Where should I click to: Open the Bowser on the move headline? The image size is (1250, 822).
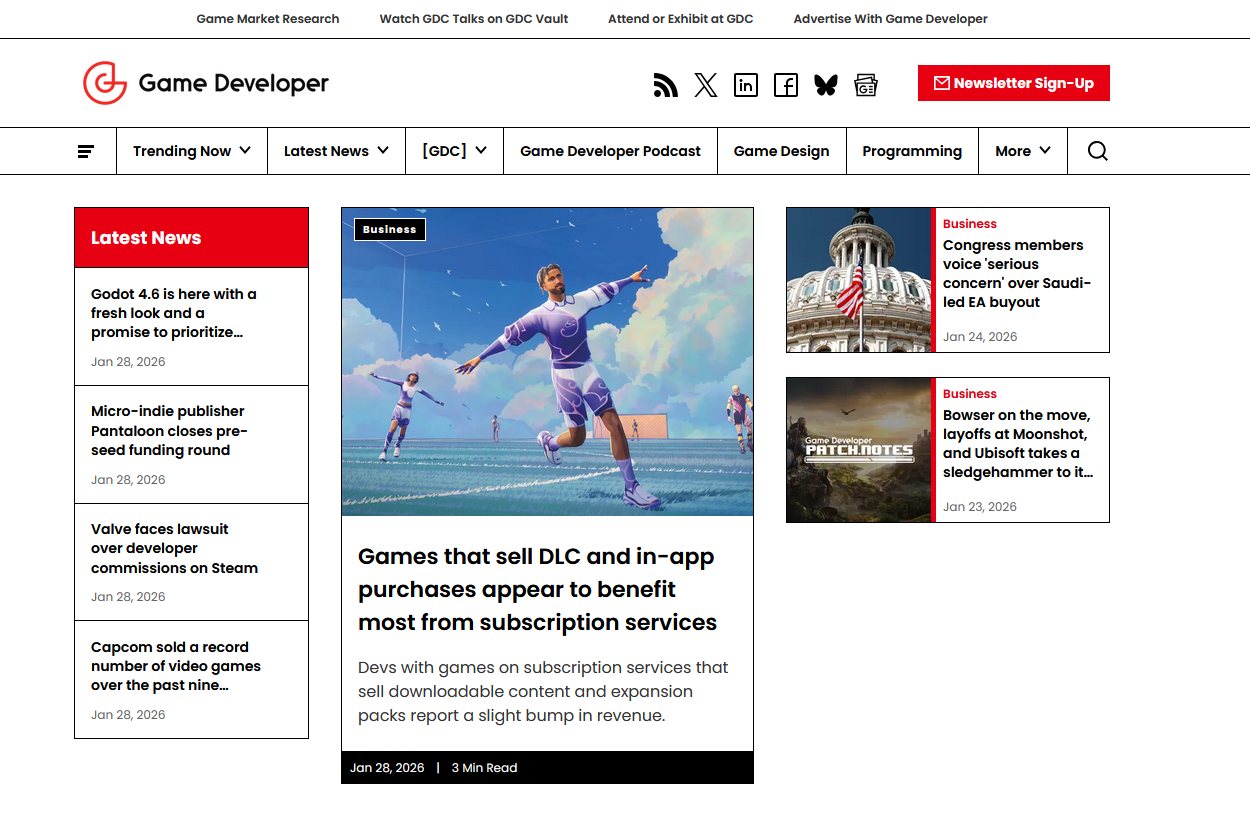point(1018,443)
